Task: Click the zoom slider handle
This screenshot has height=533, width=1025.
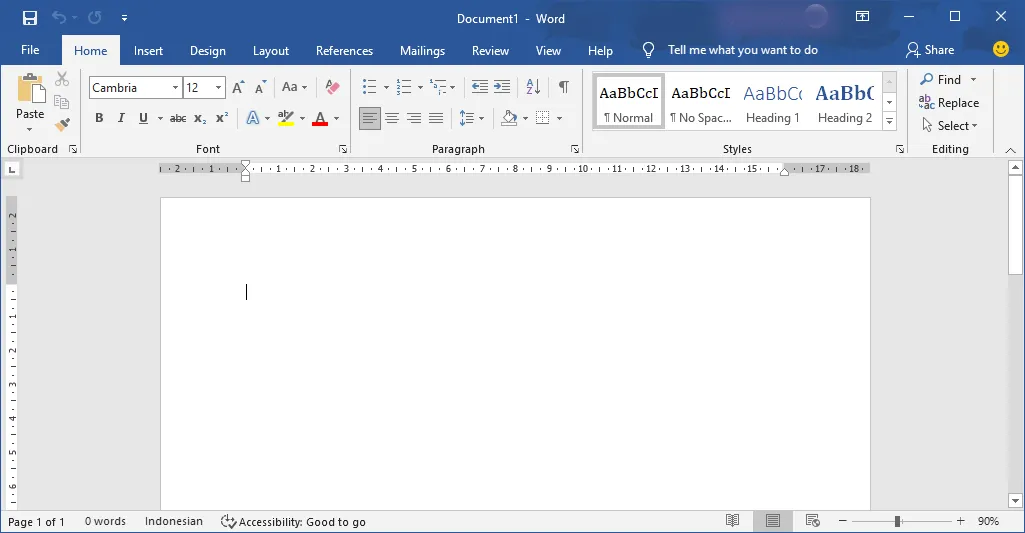Action: [x=898, y=521]
